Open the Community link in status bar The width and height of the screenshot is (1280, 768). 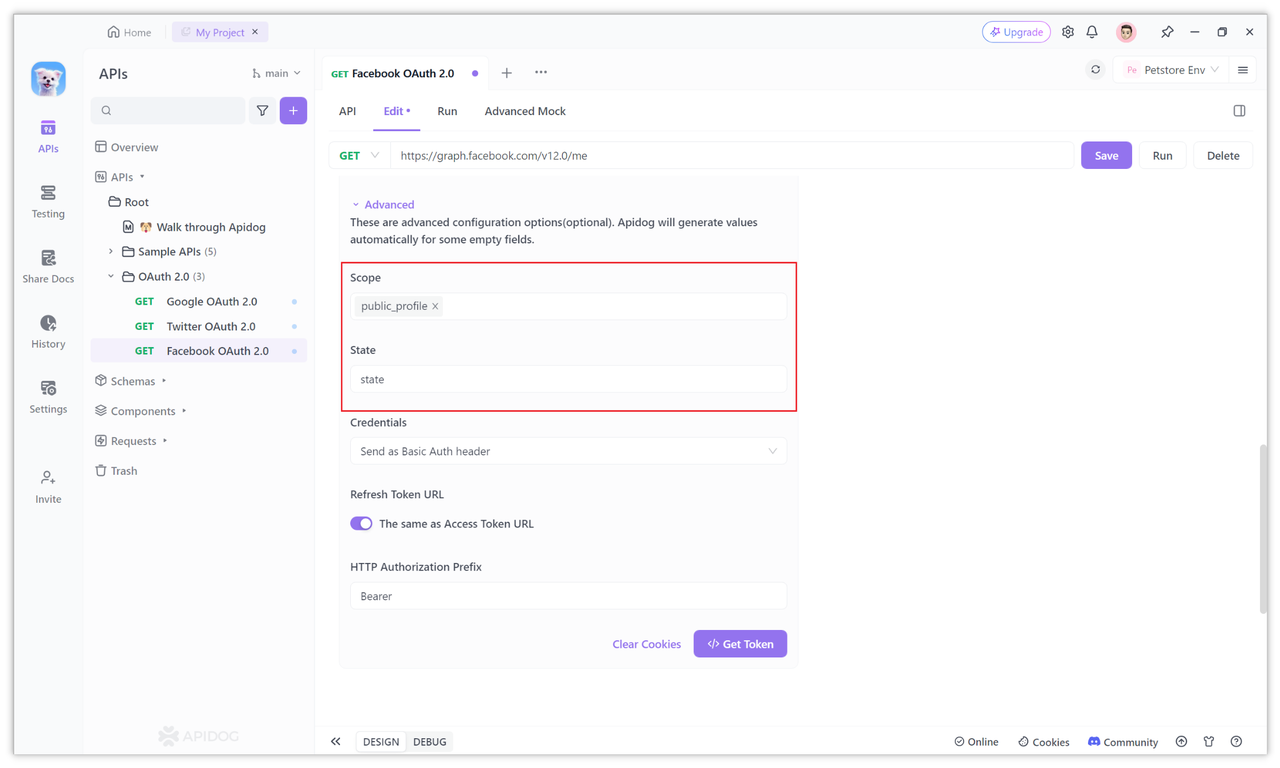[1122, 742]
